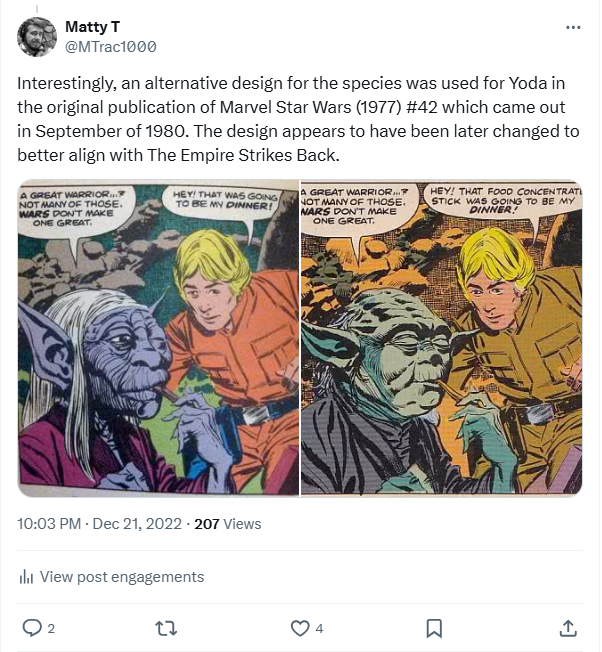Open the @MTrac1000 handle link
Viewport: 602px width, 652px height.
110,46
